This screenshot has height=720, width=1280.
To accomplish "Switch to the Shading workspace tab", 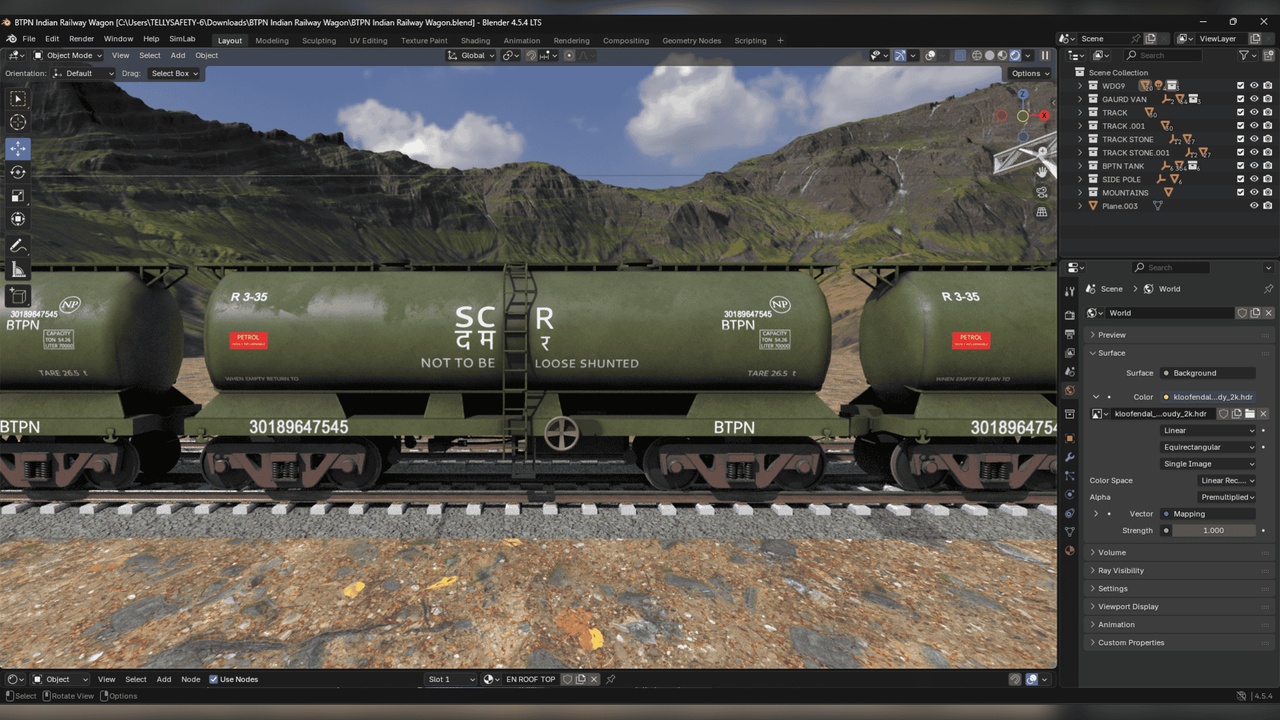I will pyautogui.click(x=475, y=41).
